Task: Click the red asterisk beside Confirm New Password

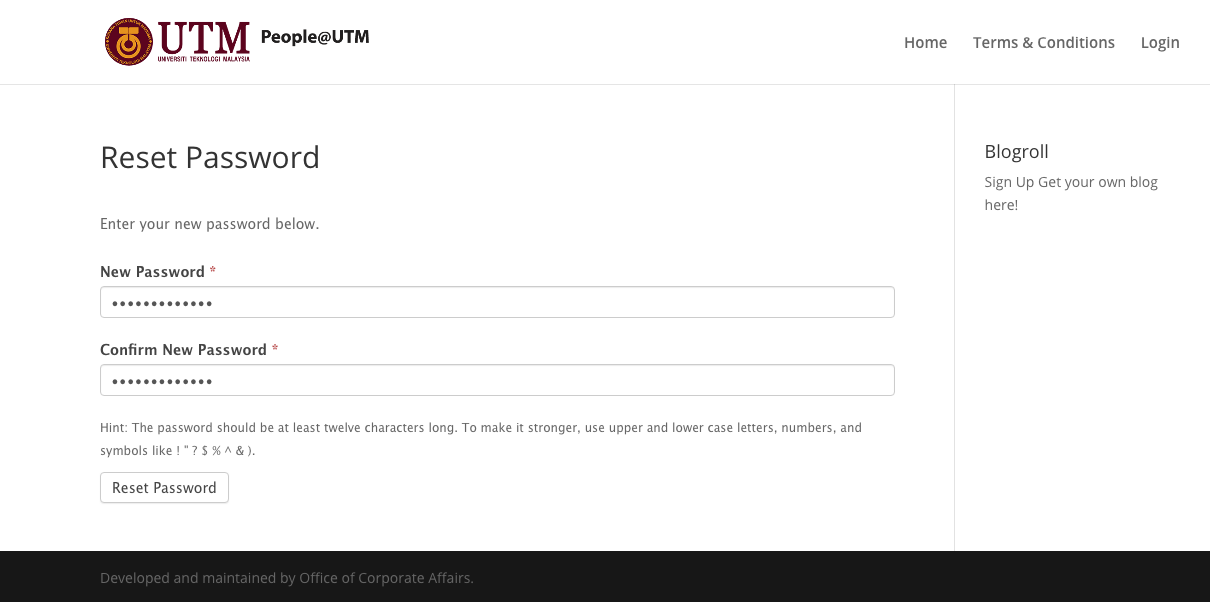Action: pyautogui.click(x=275, y=348)
